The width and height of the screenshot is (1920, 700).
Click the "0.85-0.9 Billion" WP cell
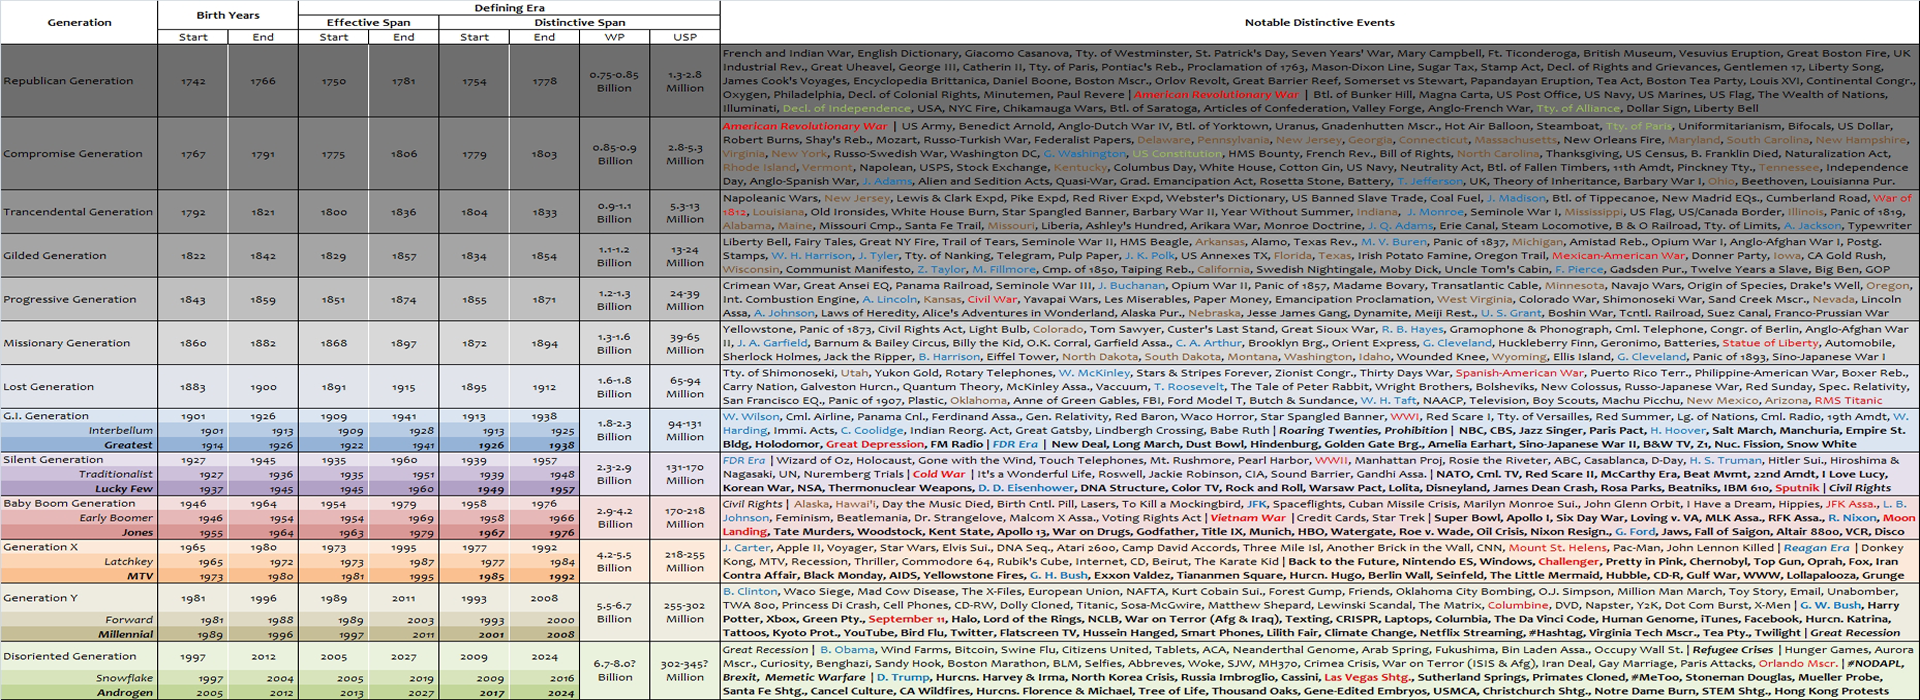pos(614,154)
